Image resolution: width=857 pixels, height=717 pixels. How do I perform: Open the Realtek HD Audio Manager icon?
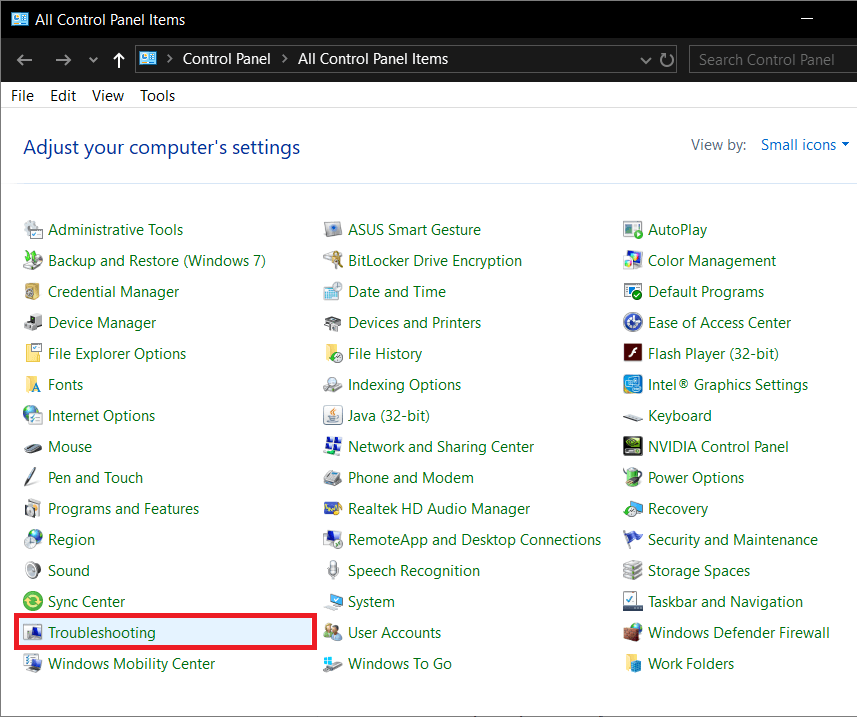(x=332, y=509)
